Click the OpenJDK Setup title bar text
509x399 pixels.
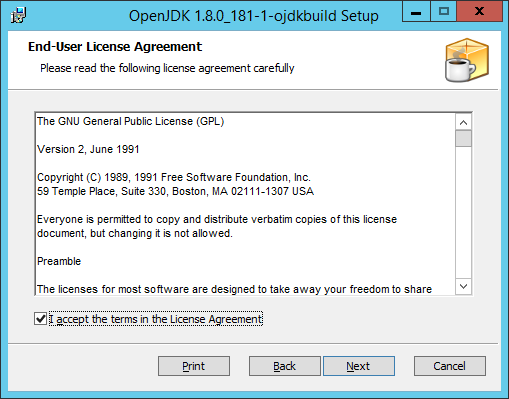coord(254,16)
